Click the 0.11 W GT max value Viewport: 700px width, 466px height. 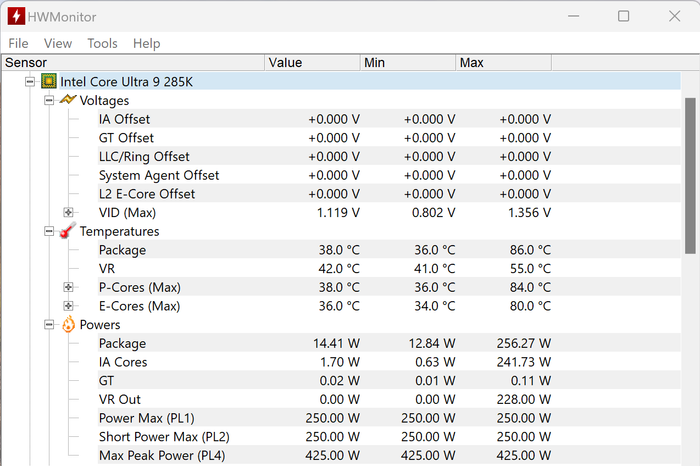click(x=531, y=381)
